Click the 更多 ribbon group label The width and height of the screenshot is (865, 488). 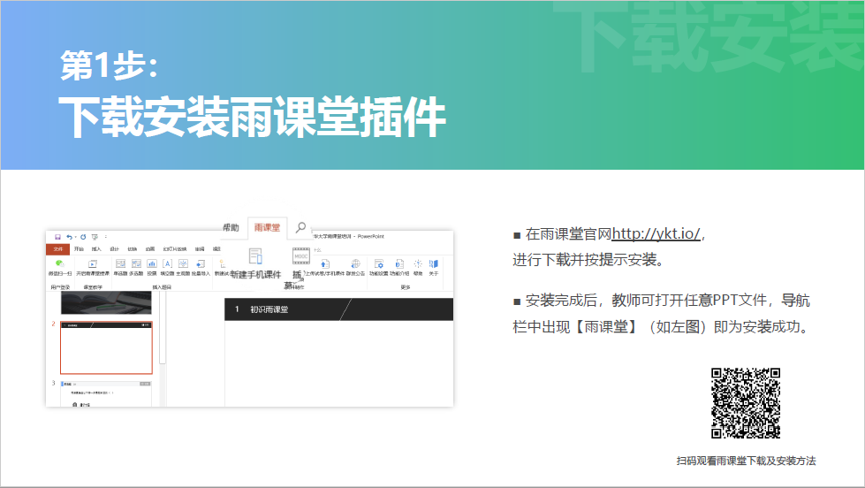[x=405, y=287]
